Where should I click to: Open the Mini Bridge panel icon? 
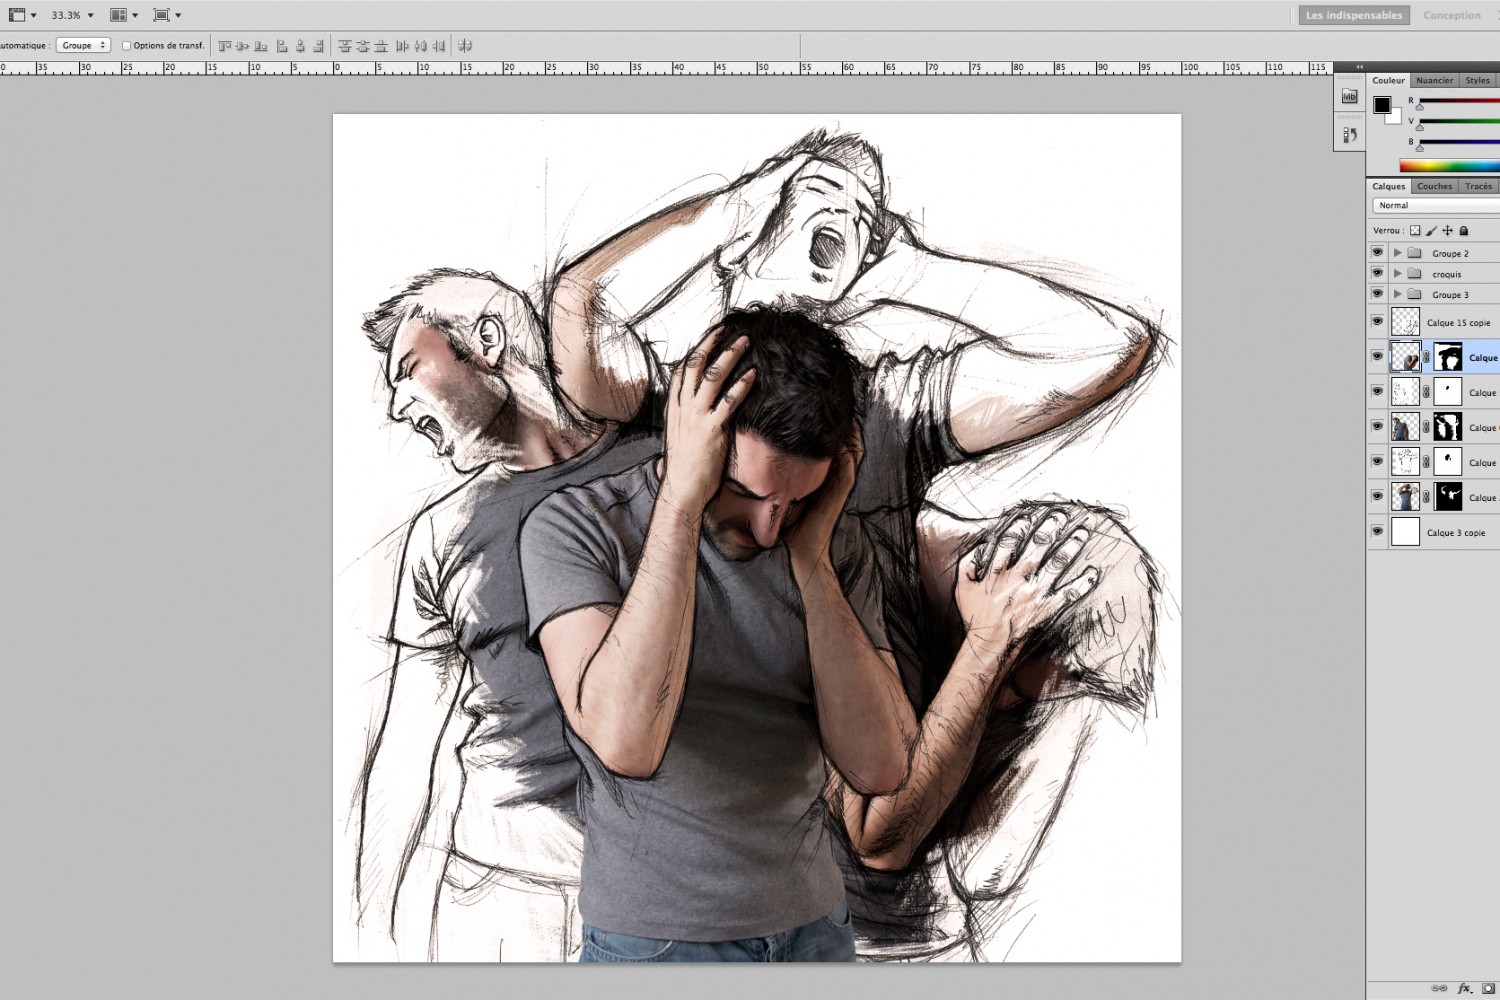click(x=1349, y=97)
